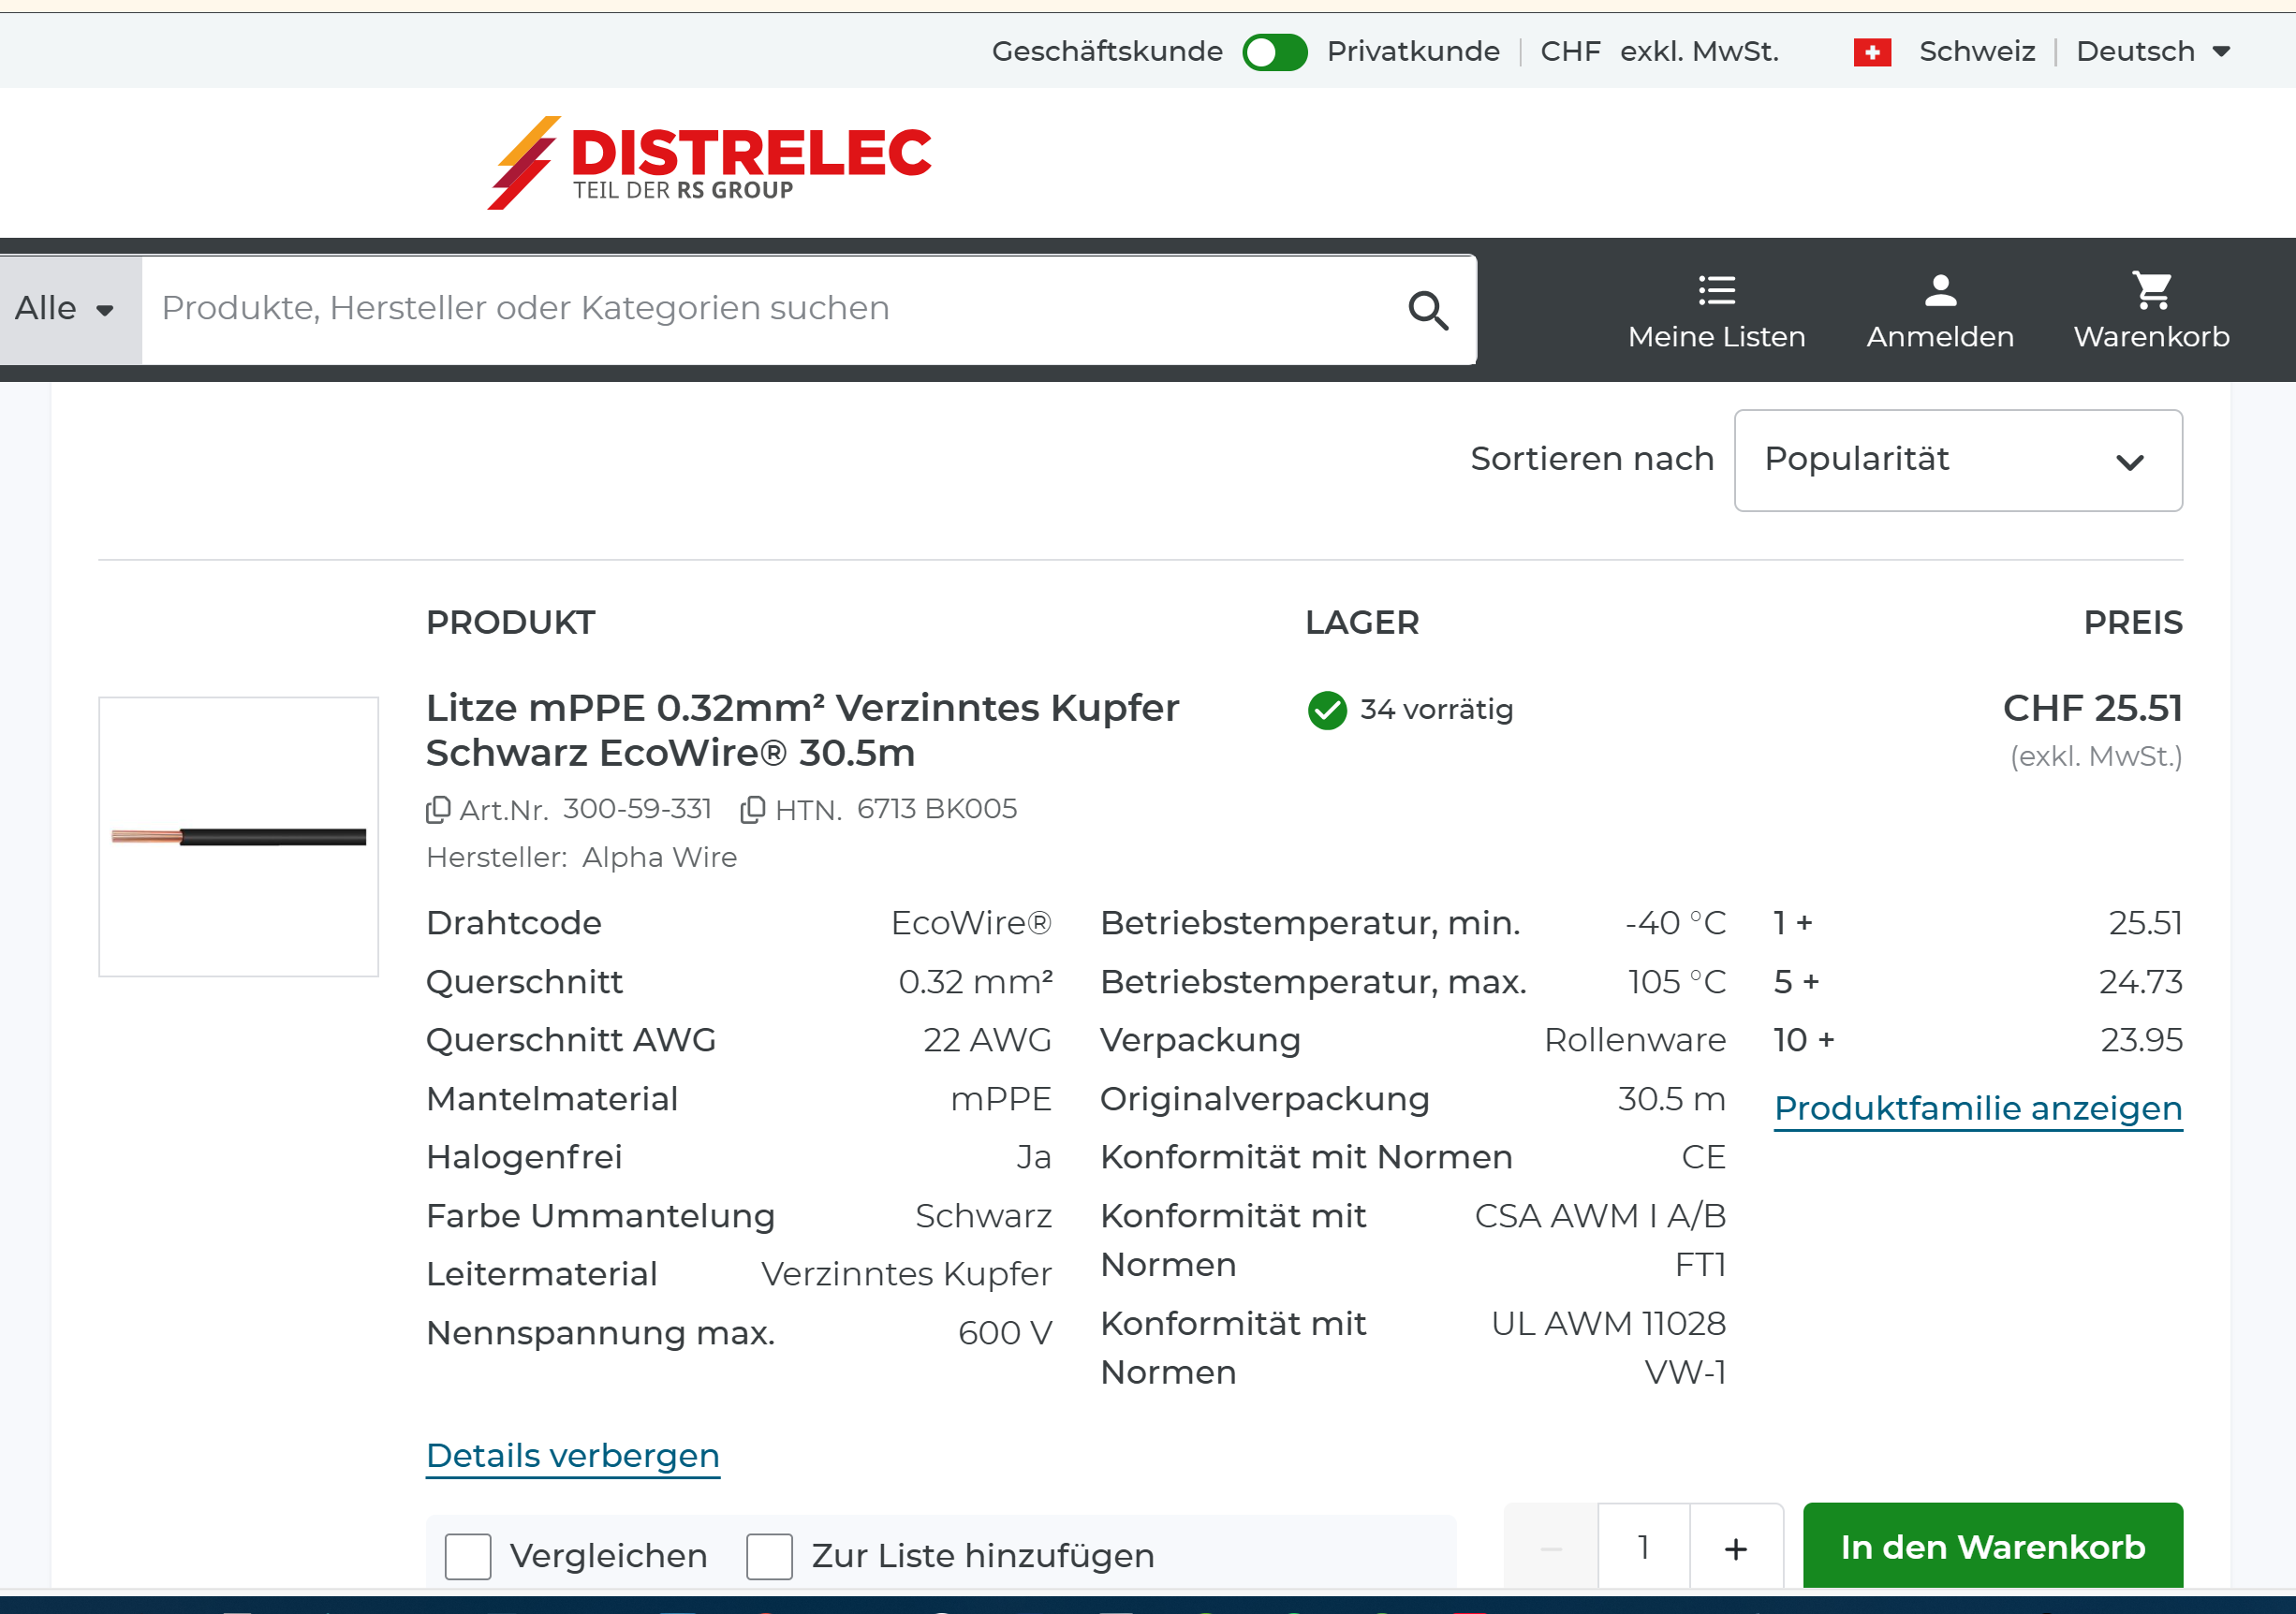Click the Anmelden user icon

[x=1940, y=290]
